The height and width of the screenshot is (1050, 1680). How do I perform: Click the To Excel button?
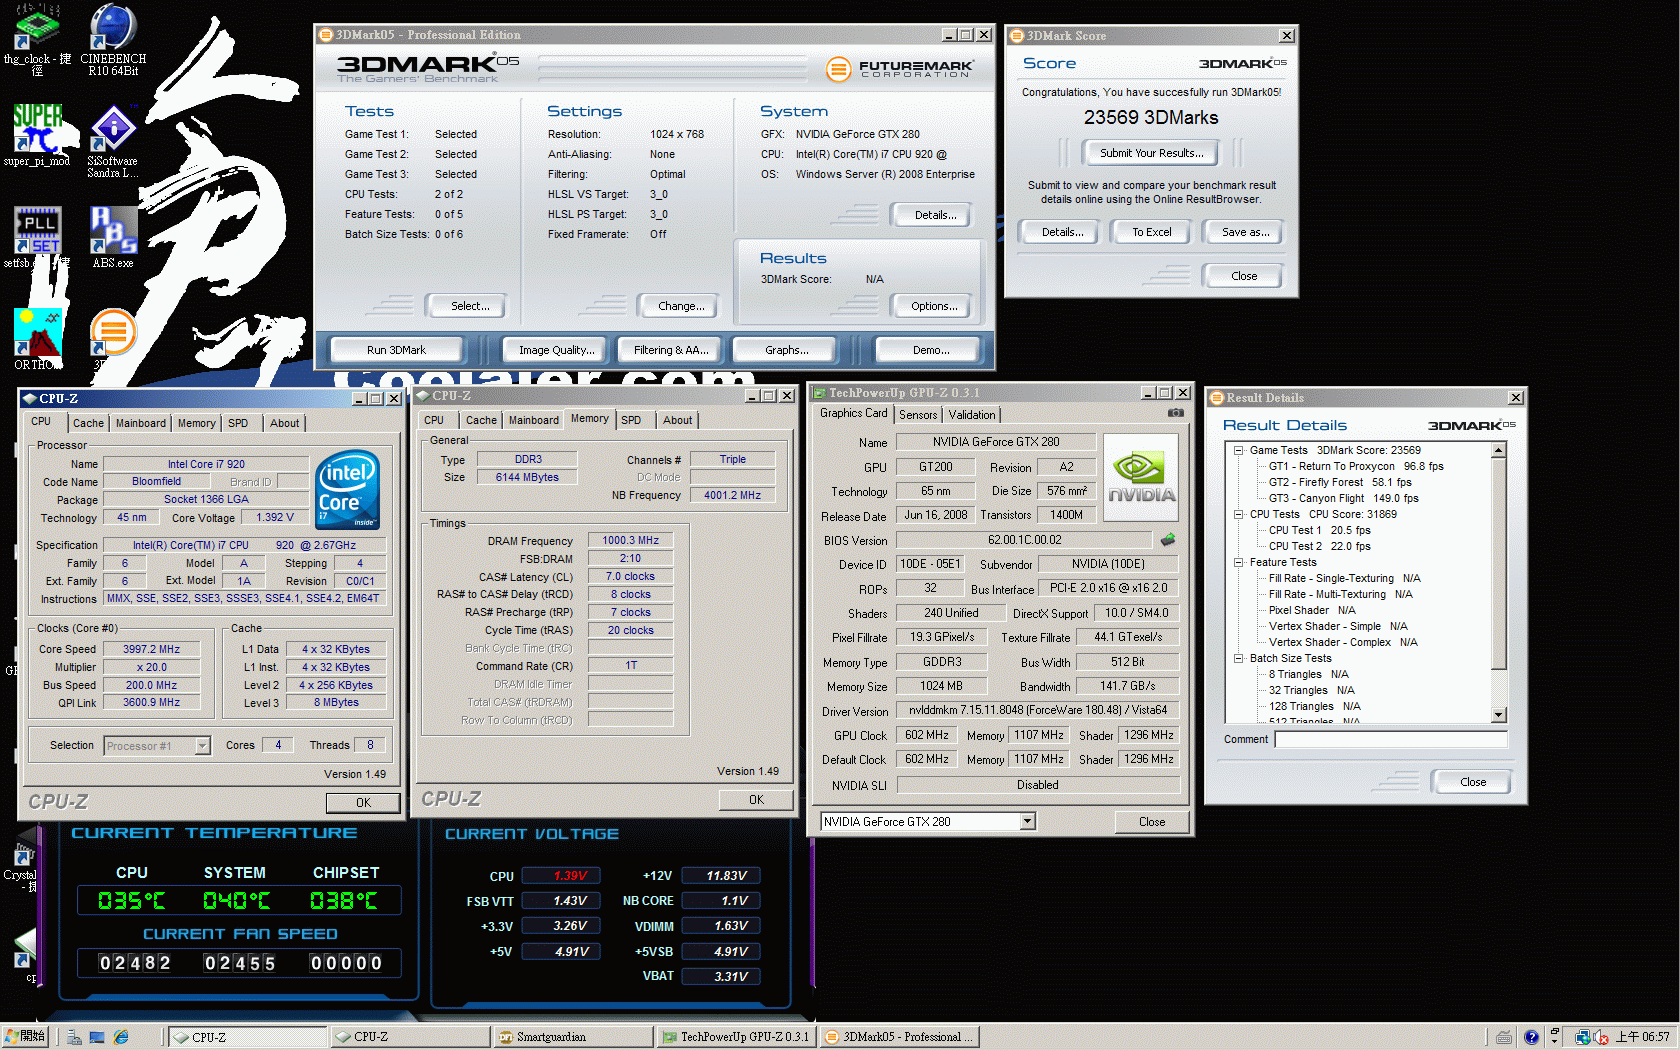coord(1151,232)
